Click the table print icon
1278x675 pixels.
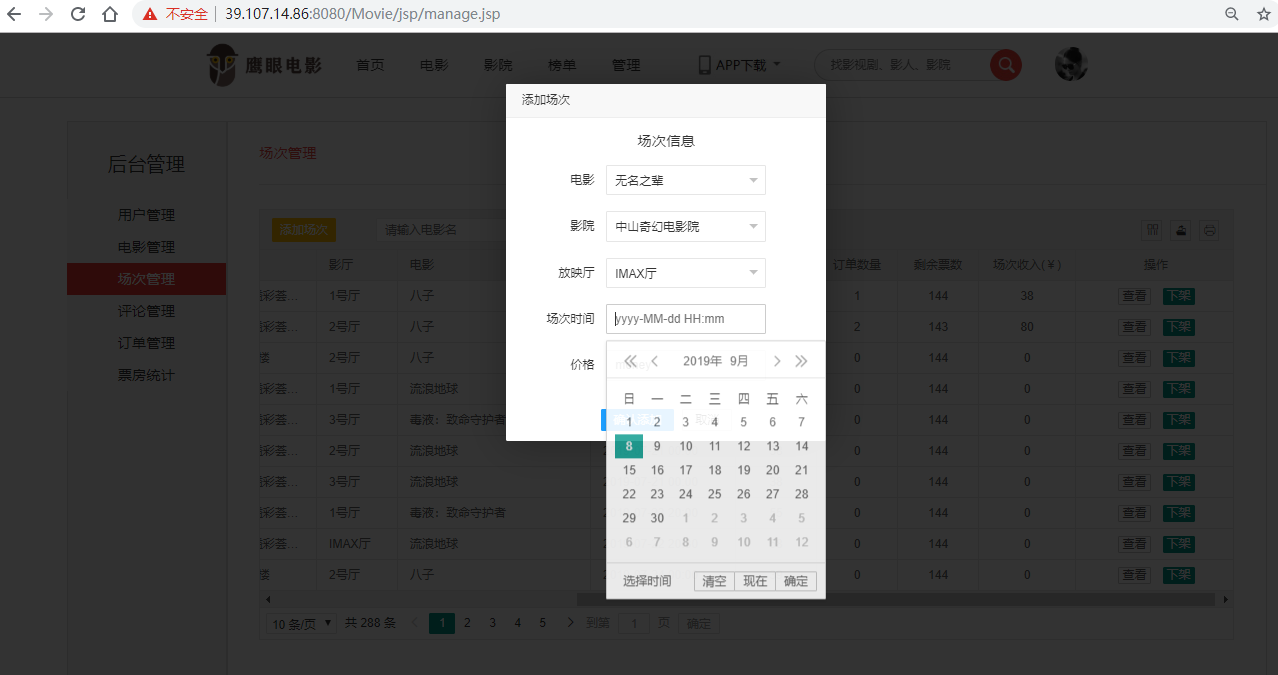[1210, 230]
